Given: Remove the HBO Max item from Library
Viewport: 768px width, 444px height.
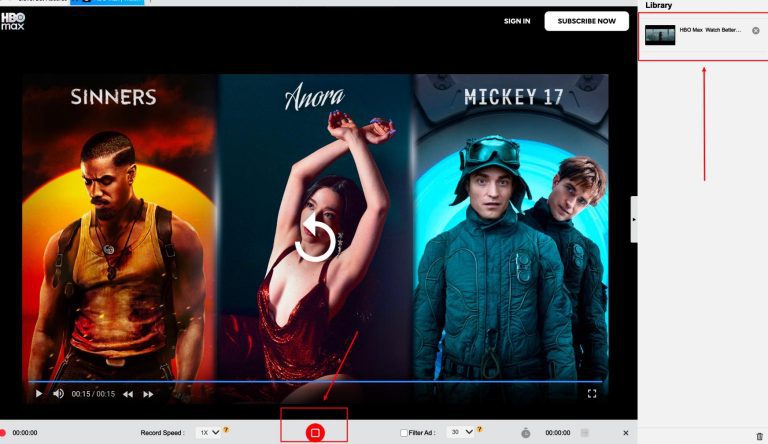Looking at the screenshot, I should (x=755, y=31).
